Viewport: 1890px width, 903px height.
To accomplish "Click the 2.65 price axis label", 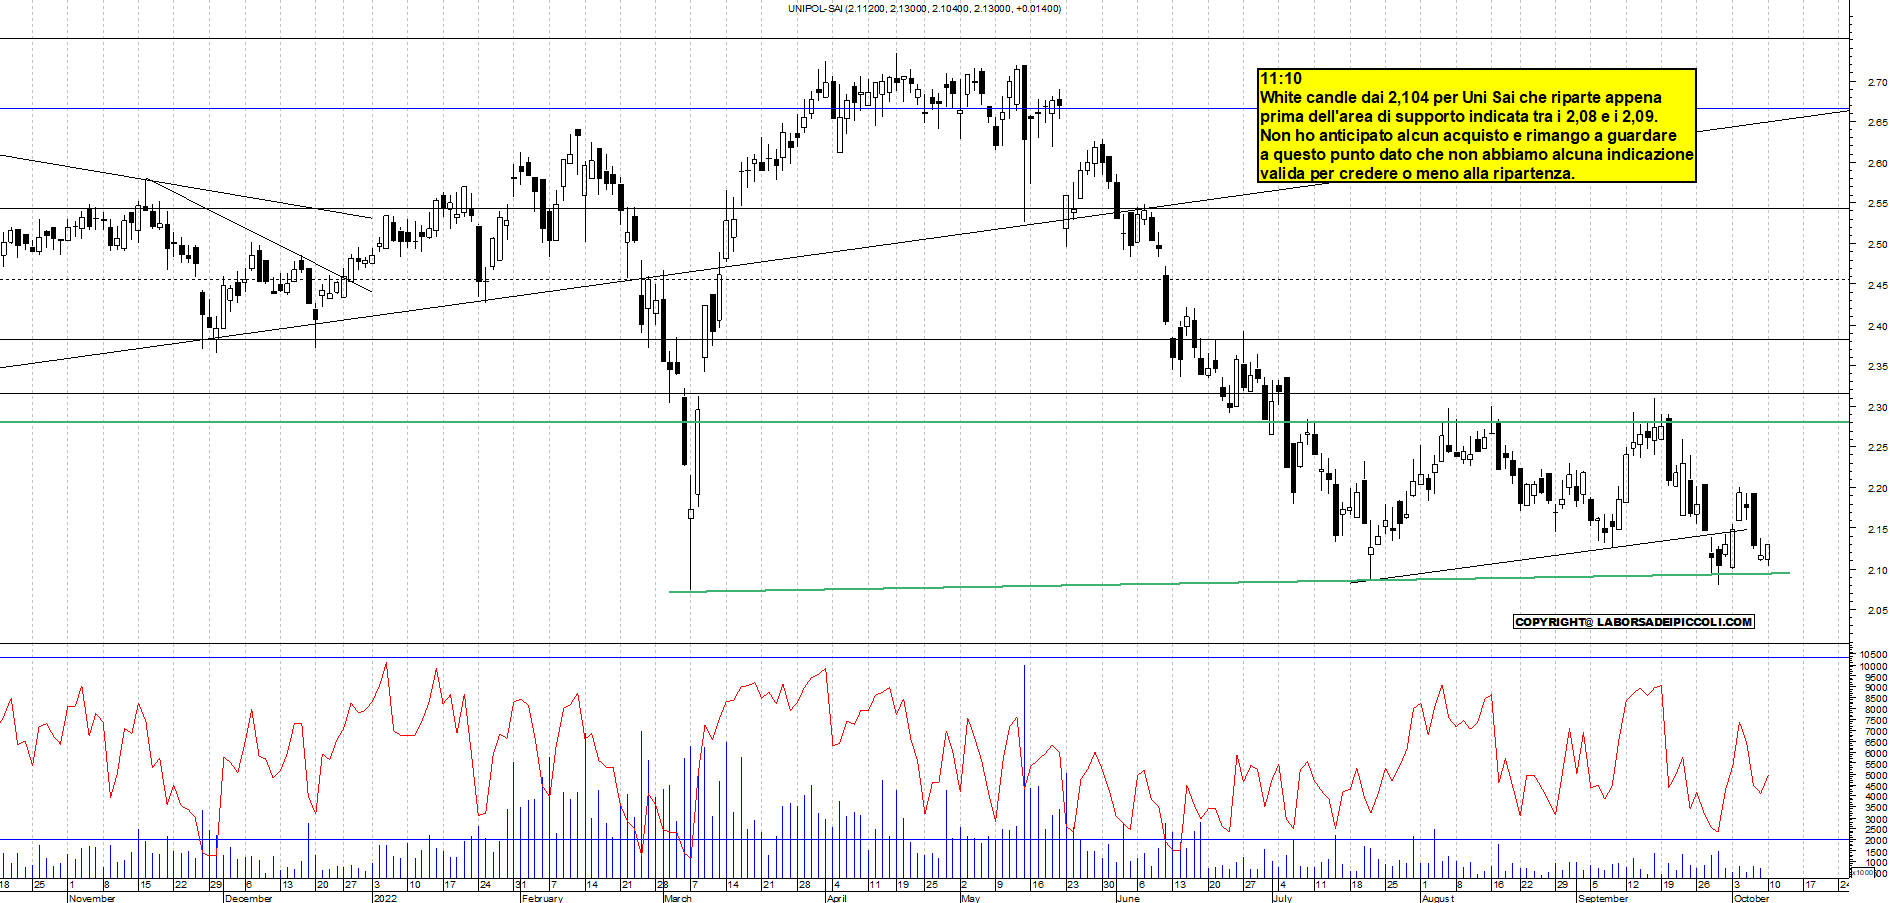I will pos(1876,123).
